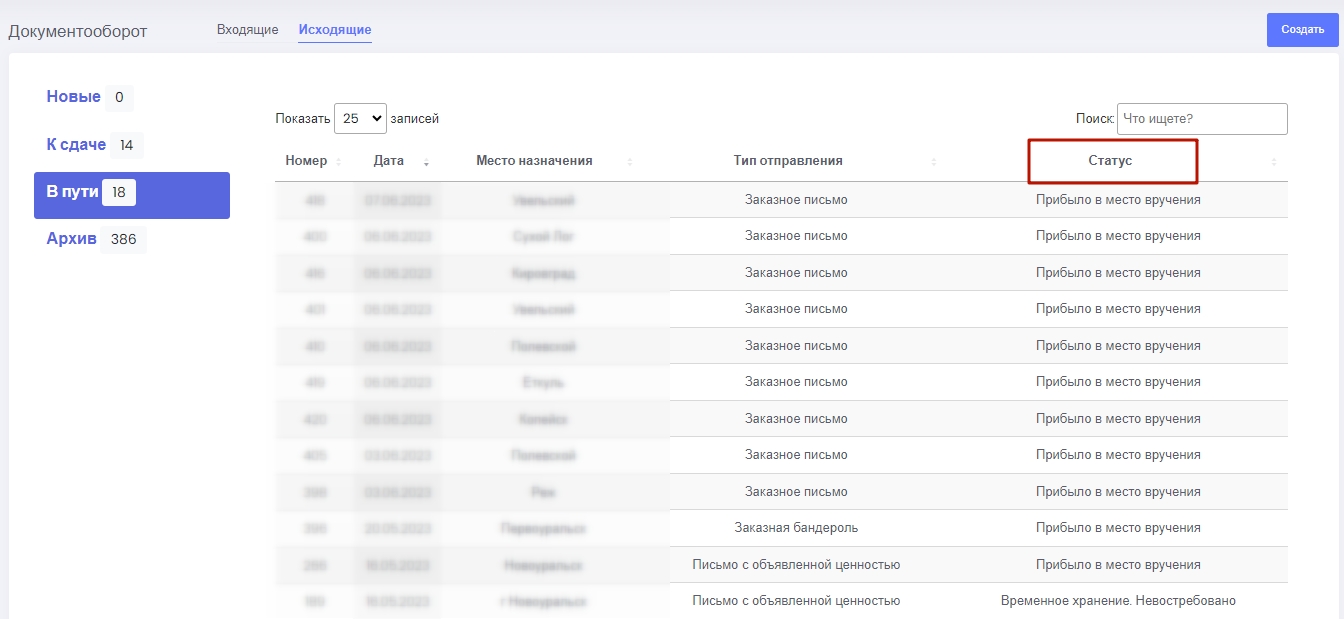Image resolution: width=1344 pixels, height=619 pixels.
Task: Click sort icon for Тип отправления
Action: (x=934, y=162)
